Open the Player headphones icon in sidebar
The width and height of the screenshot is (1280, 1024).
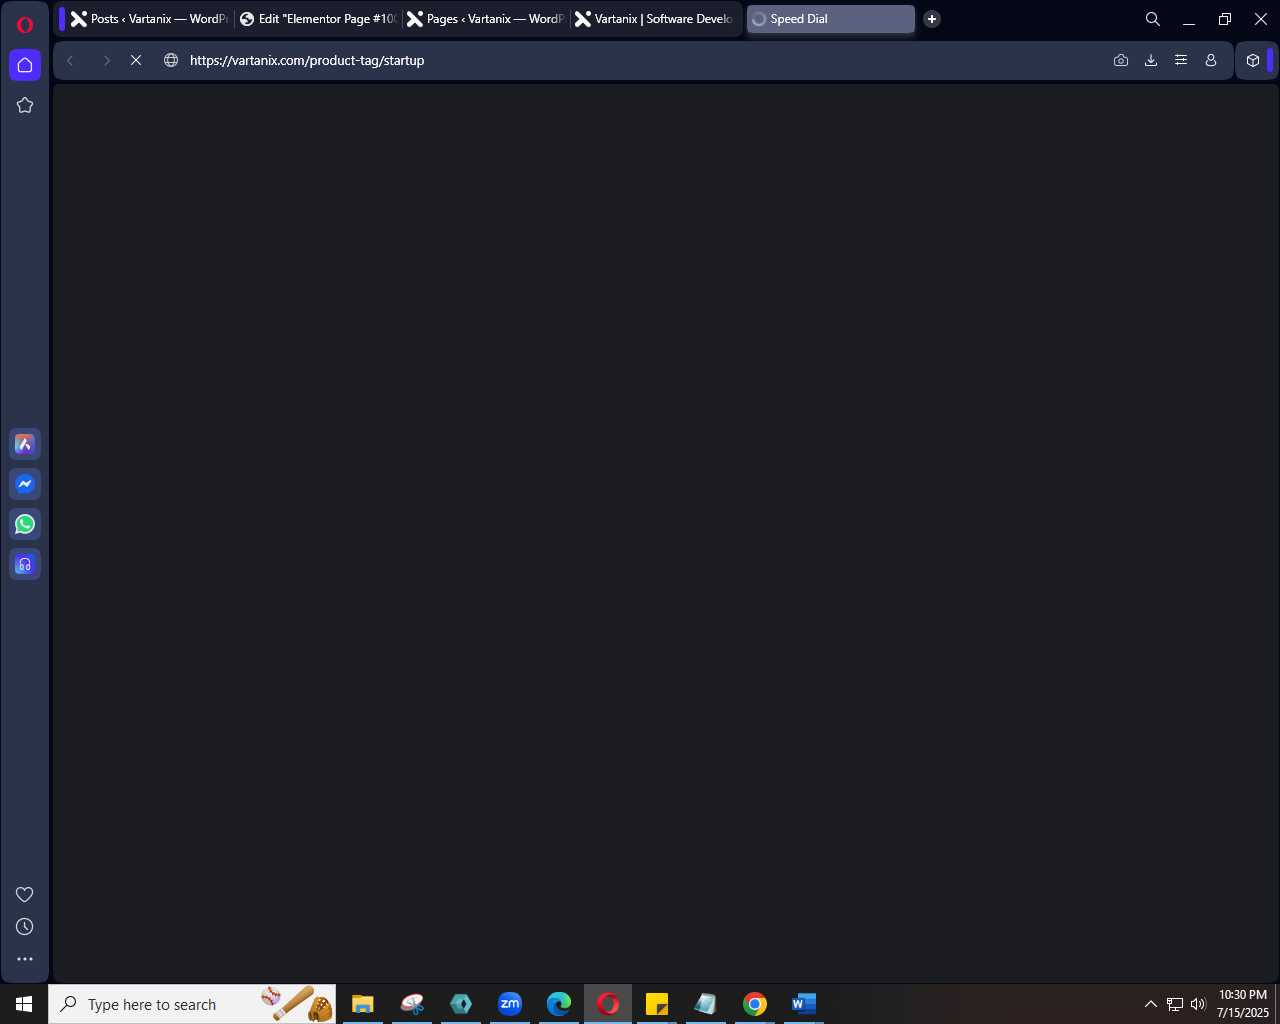25,564
